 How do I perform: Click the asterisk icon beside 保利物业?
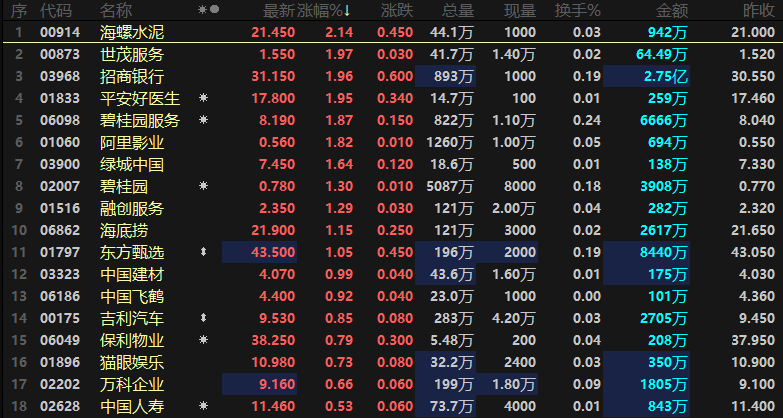[x=203, y=340]
